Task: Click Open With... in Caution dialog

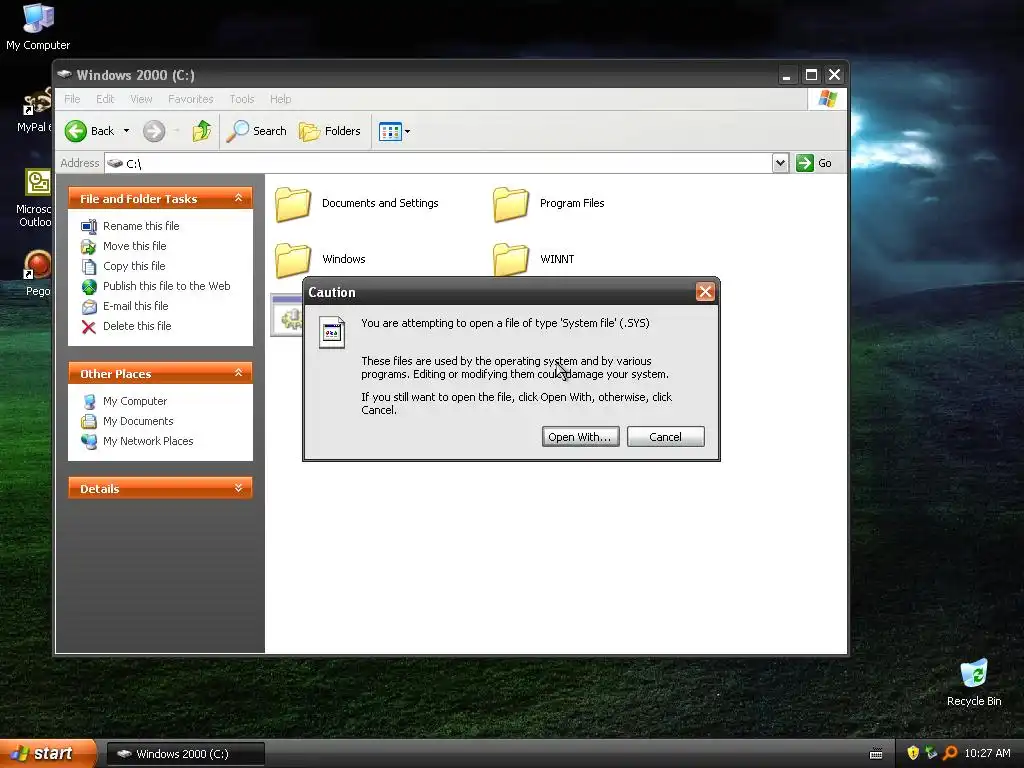Action: pyautogui.click(x=581, y=437)
